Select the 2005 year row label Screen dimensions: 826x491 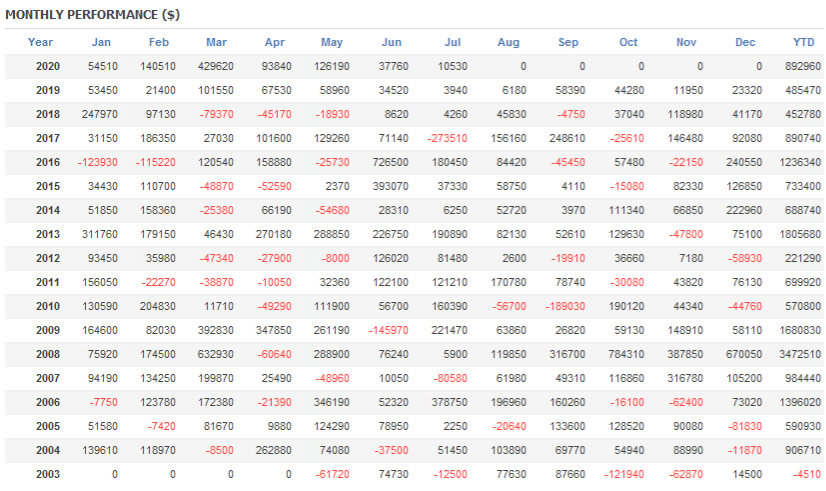click(x=48, y=426)
